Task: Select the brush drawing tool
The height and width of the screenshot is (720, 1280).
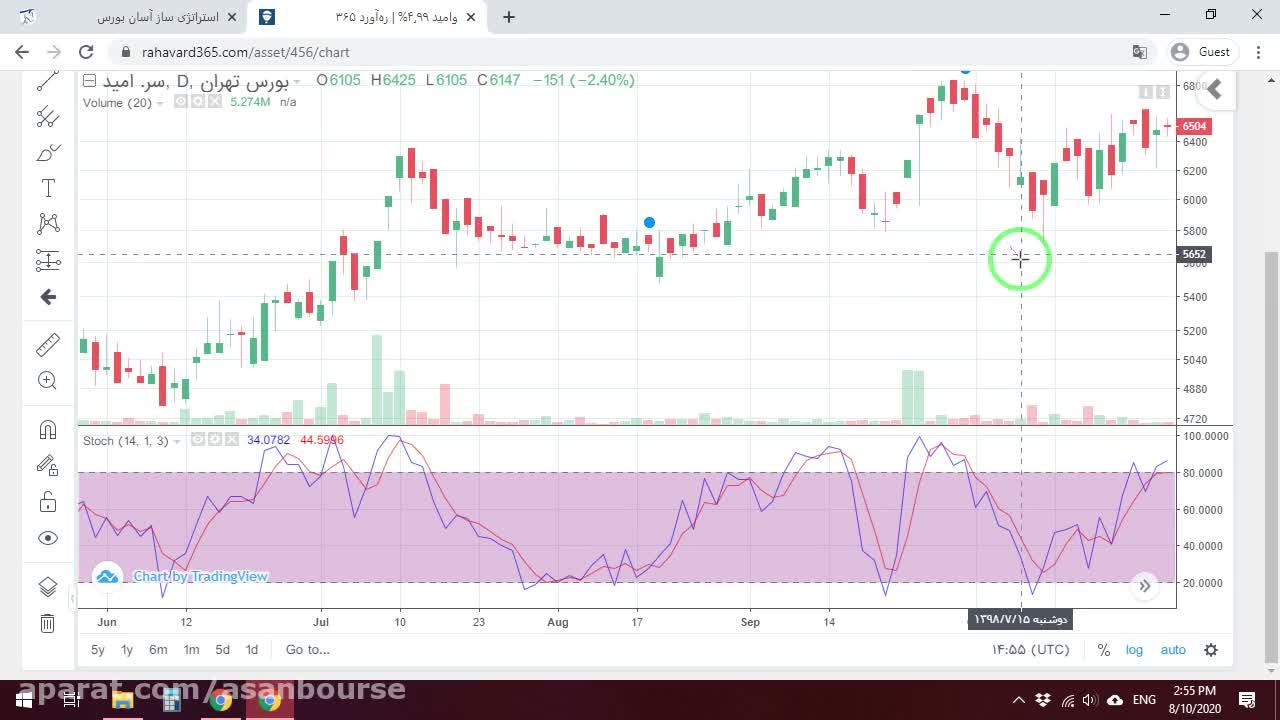Action: 47,153
